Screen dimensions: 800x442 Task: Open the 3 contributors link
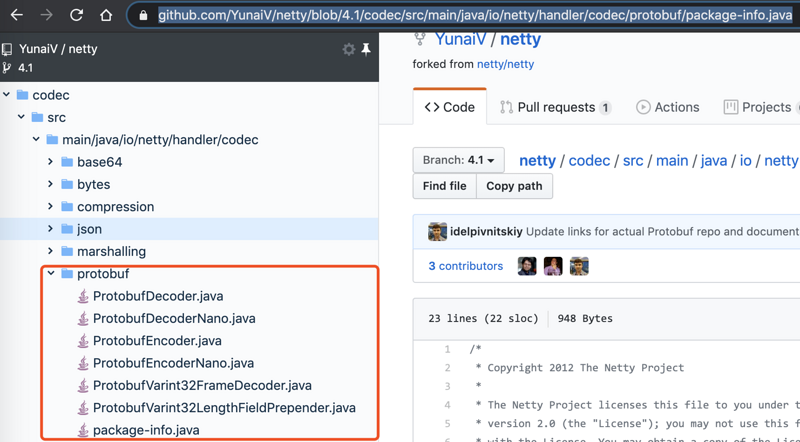click(465, 266)
